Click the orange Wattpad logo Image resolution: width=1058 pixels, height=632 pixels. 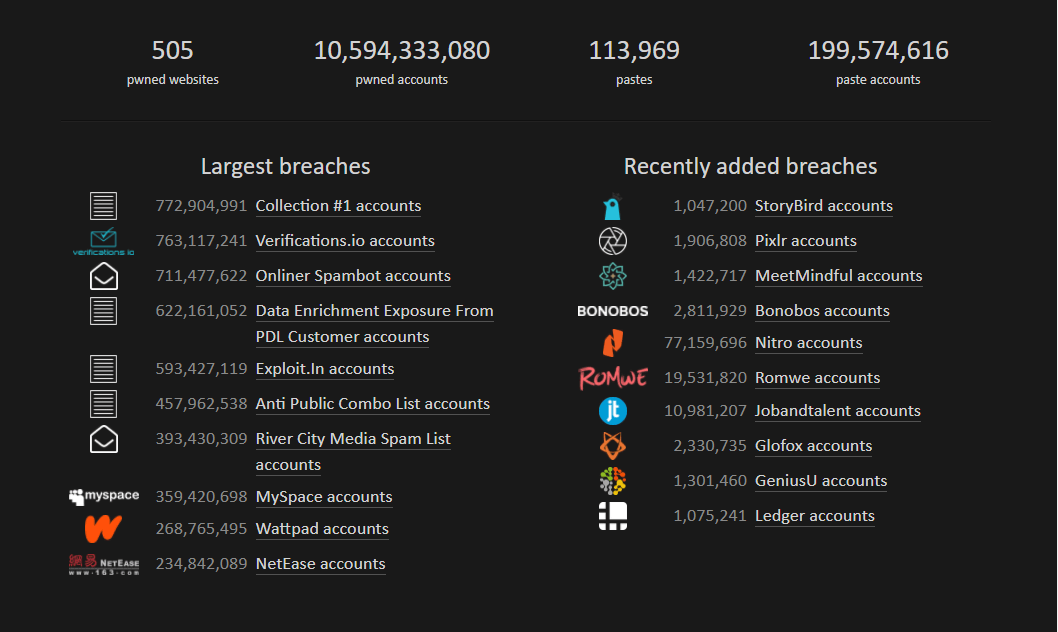point(104,528)
